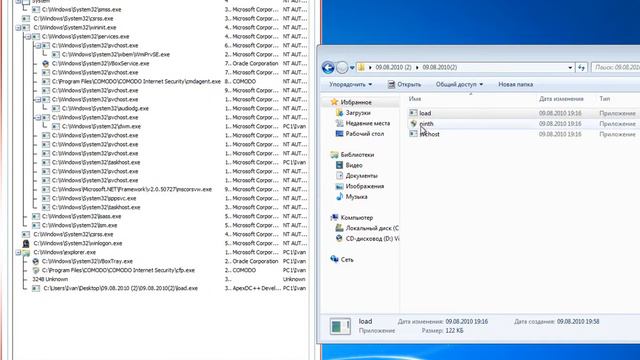Viewport: 640px width, 360px height.
Task: Click the folder icon in Explorer address bar
Action: 362,67
